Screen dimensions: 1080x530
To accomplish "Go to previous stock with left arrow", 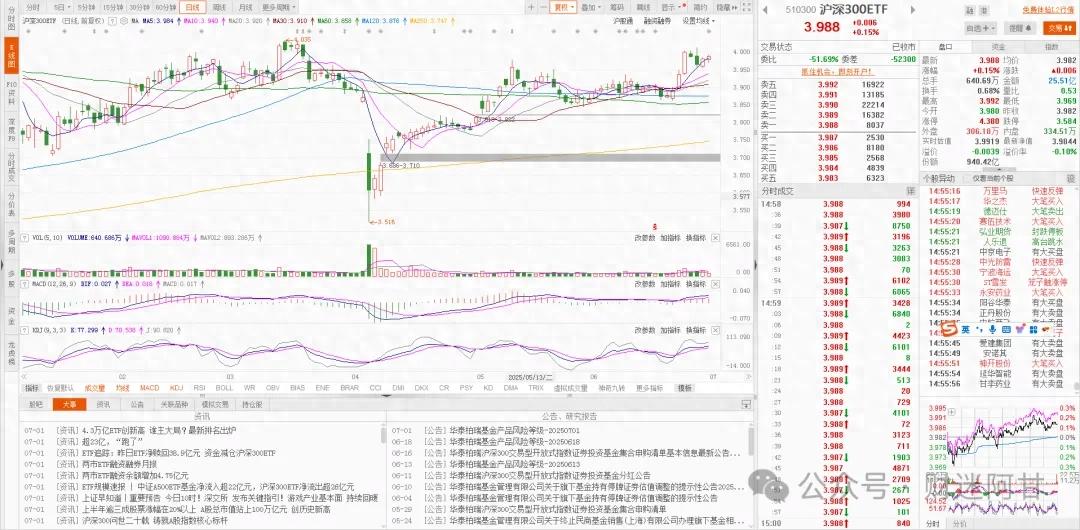I will point(764,10).
